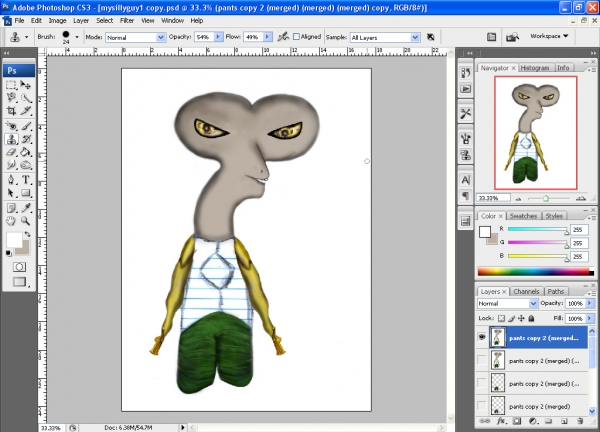This screenshot has height=432, width=600.
Task: Switch to the Histogram tab
Action: [x=535, y=68]
